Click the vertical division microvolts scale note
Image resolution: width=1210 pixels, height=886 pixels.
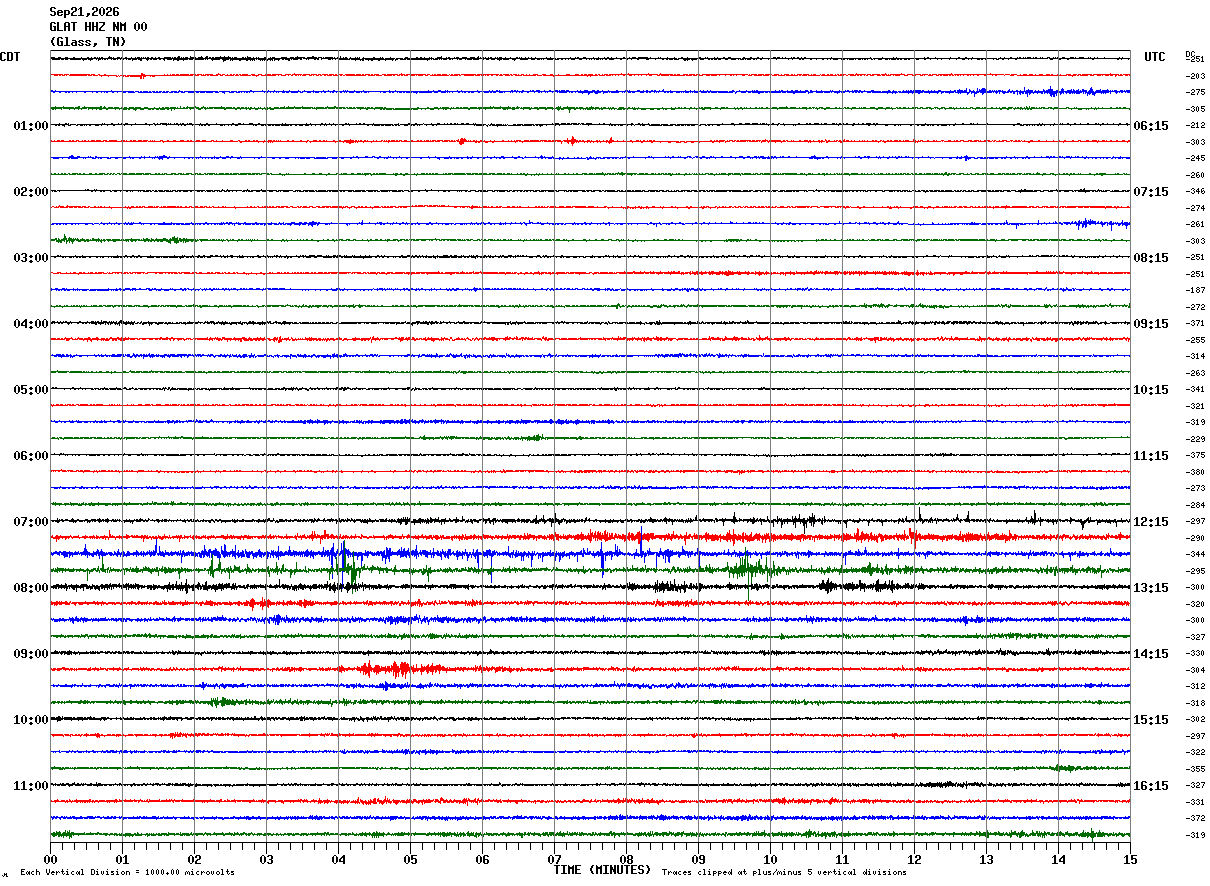click(127, 872)
